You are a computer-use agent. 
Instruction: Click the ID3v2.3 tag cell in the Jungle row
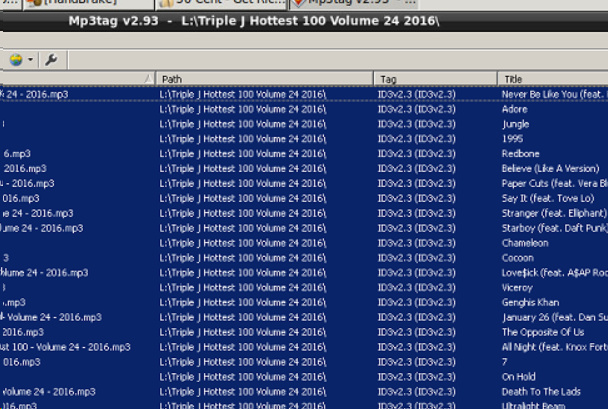coord(417,124)
